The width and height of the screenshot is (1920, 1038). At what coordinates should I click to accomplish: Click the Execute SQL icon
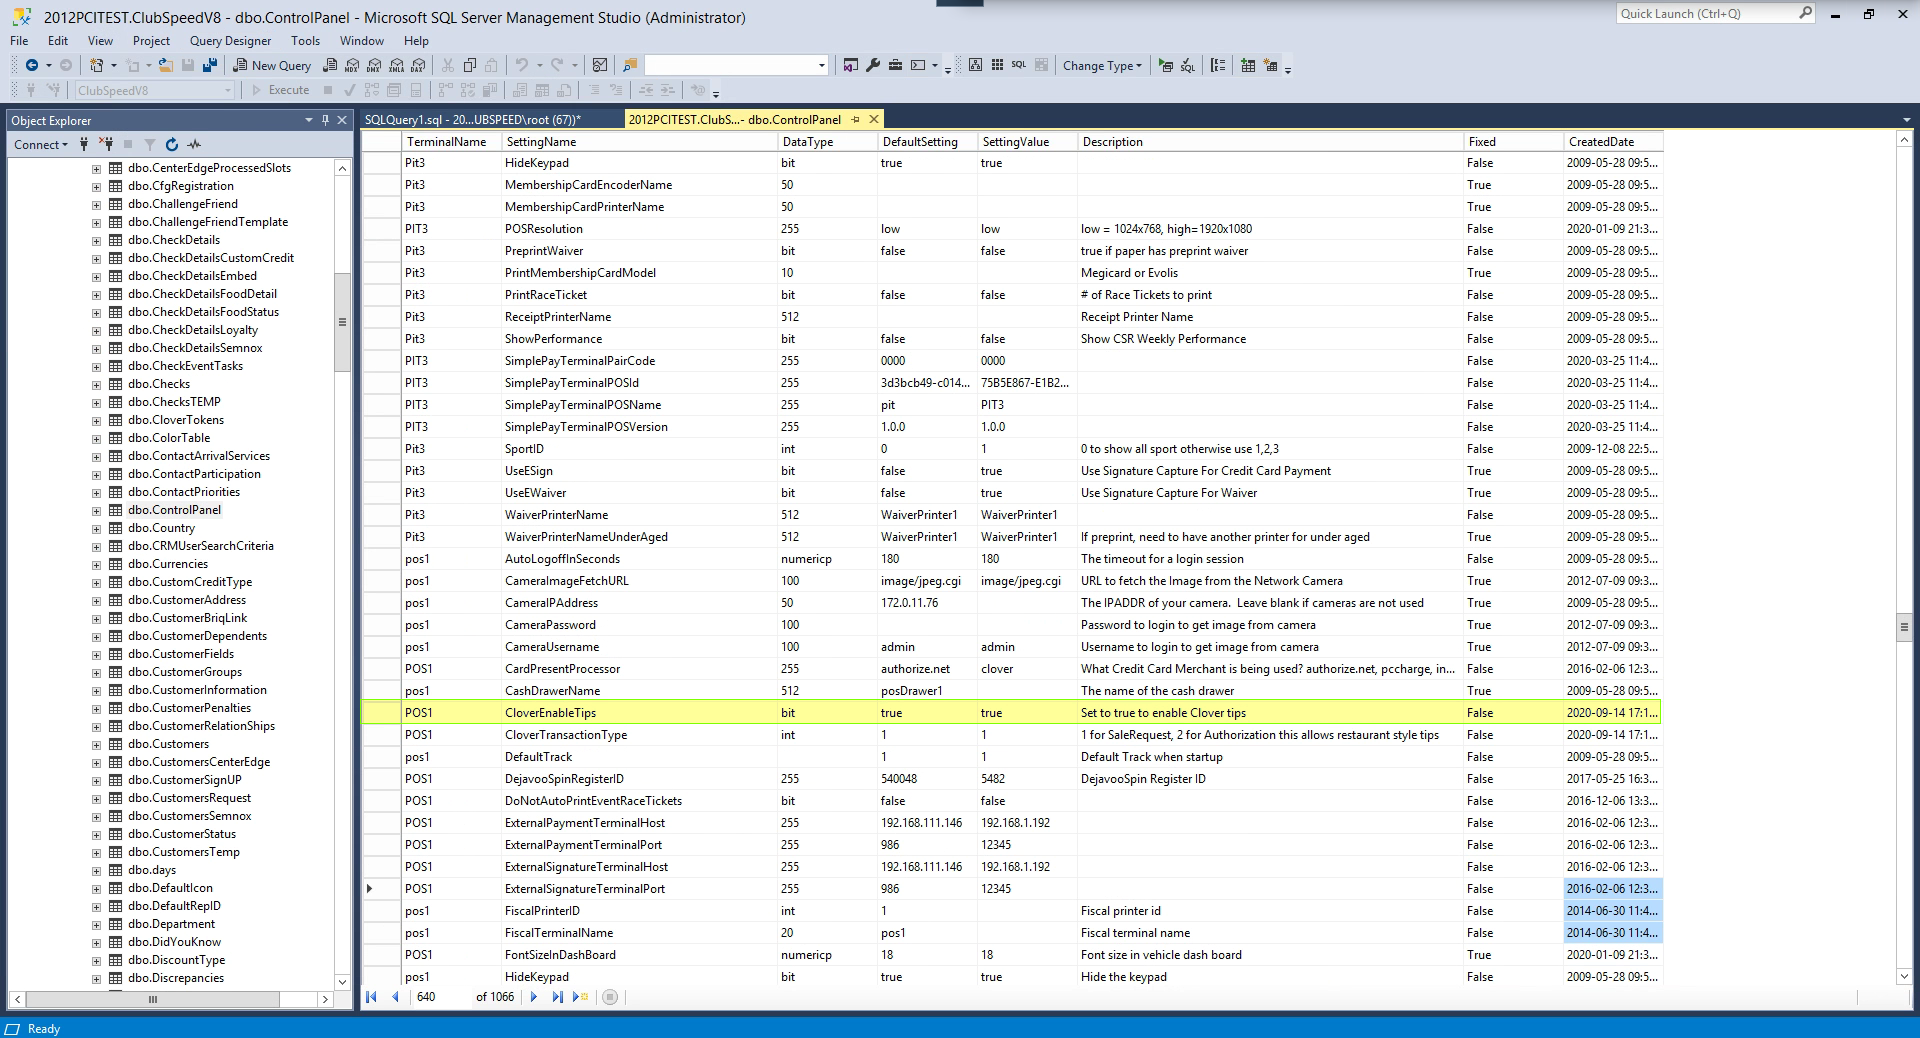coord(1166,65)
